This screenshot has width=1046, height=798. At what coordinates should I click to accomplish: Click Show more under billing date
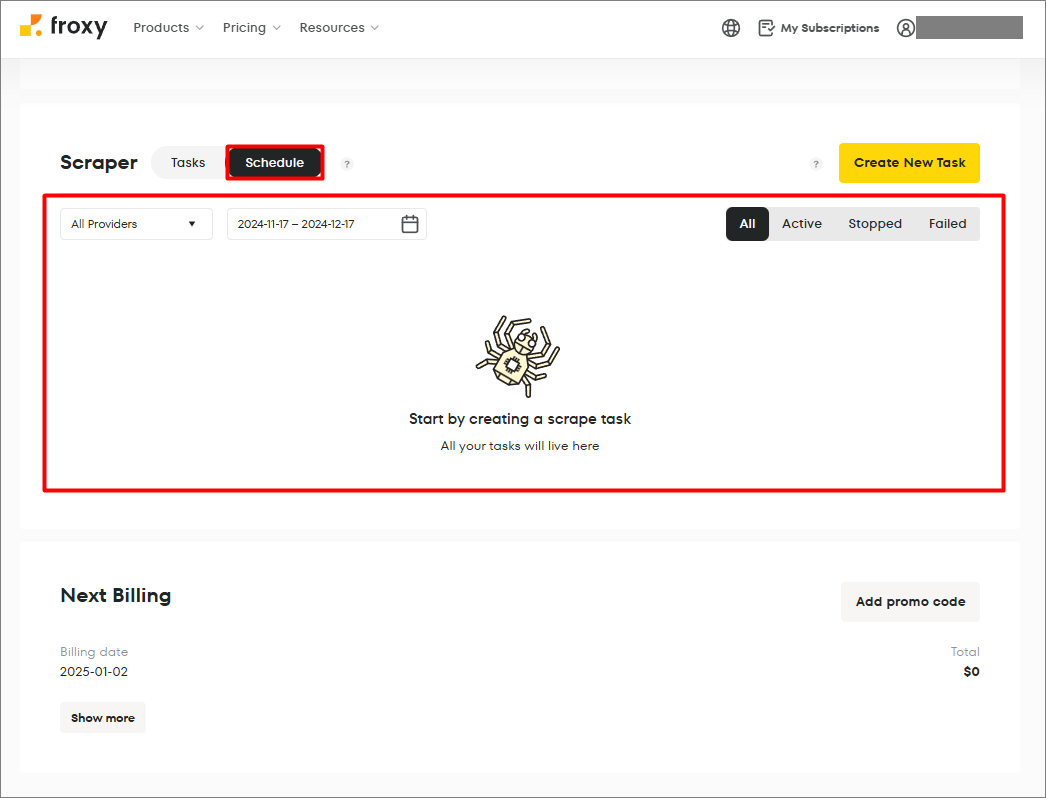point(103,718)
